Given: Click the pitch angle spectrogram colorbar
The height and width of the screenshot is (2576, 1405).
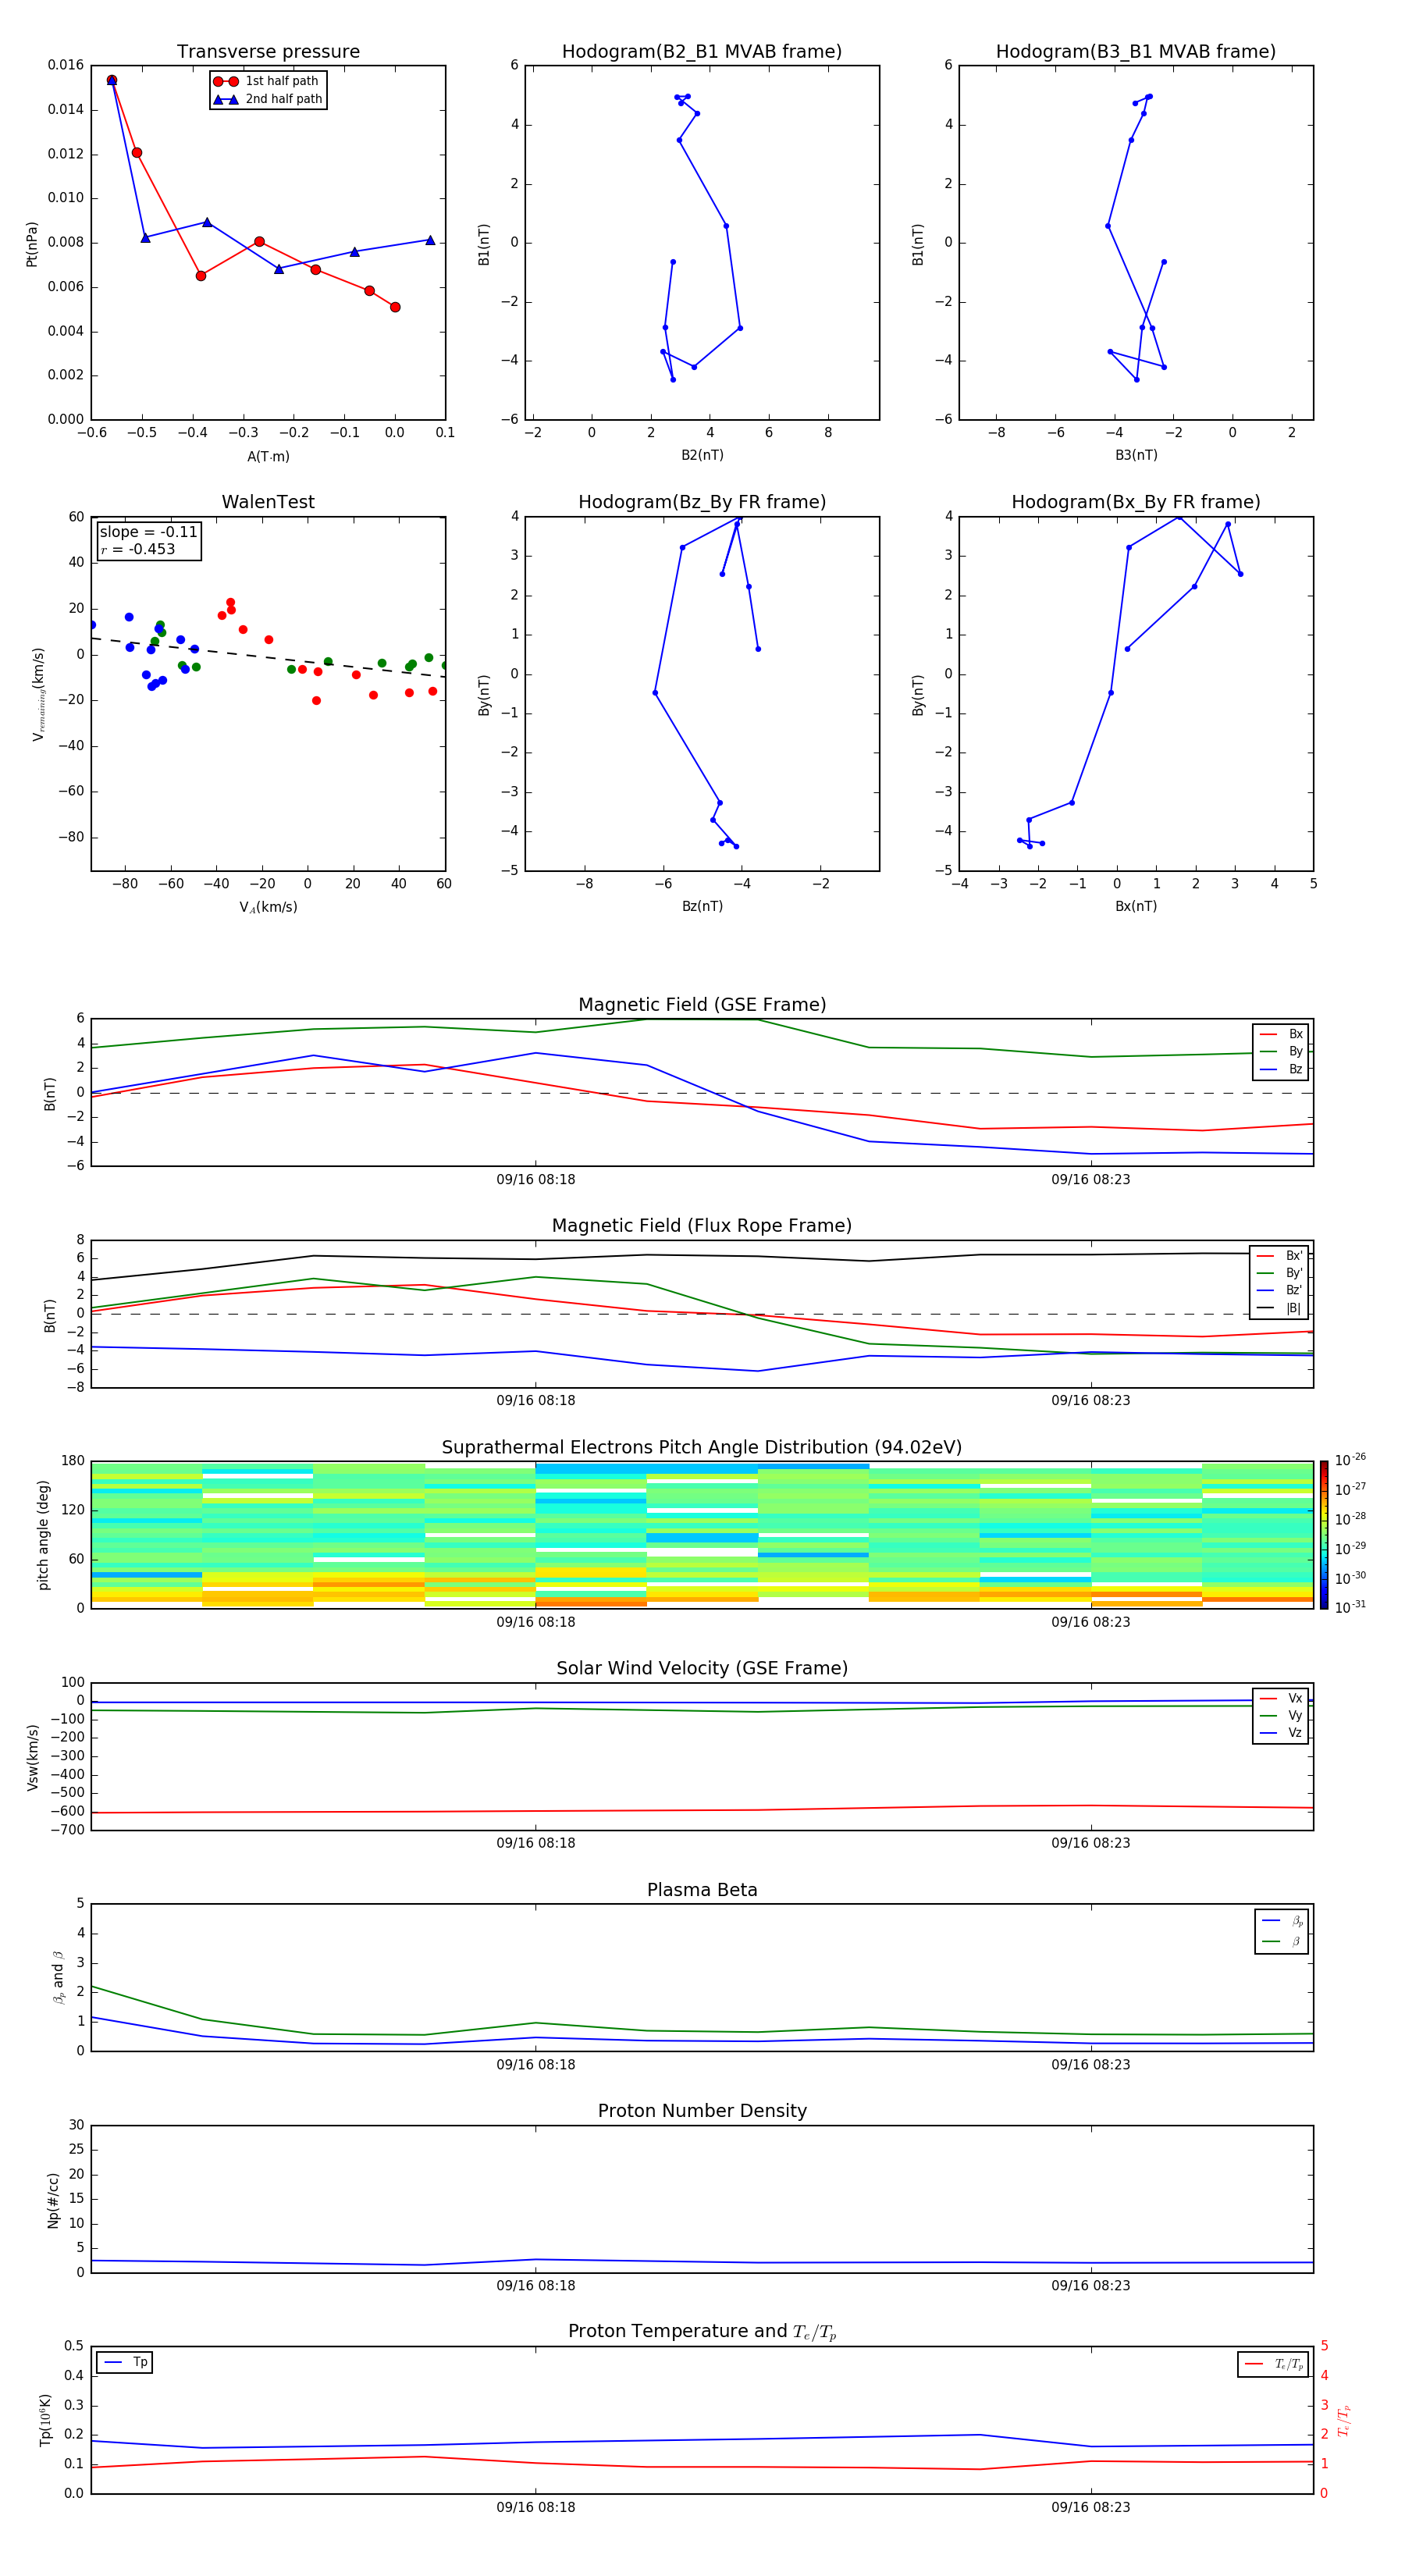Looking at the screenshot, I should (x=1324, y=1535).
